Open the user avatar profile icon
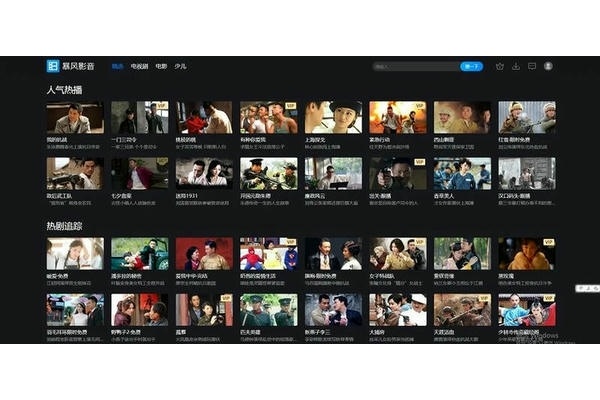The height and width of the screenshot is (400, 600). 548,66
